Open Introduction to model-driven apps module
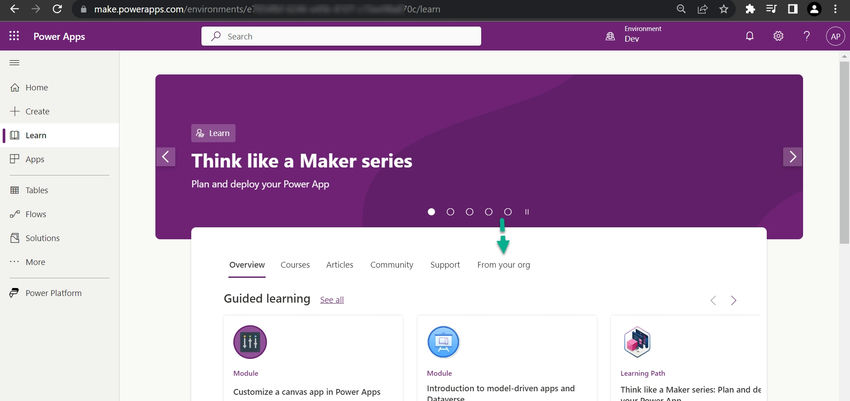The width and height of the screenshot is (850, 401). tap(507, 358)
